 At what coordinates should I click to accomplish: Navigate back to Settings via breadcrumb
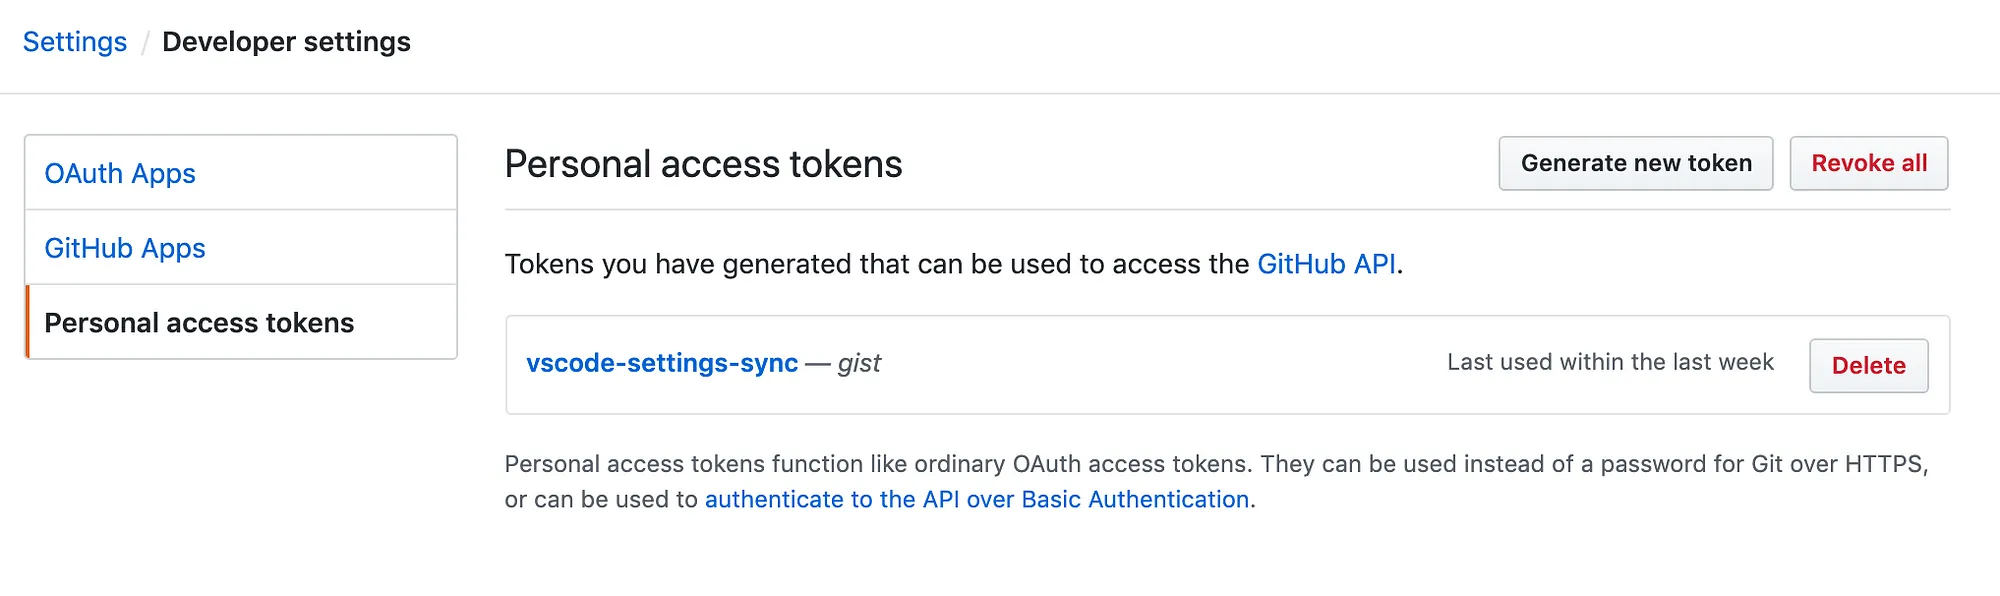pyautogui.click(x=74, y=41)
